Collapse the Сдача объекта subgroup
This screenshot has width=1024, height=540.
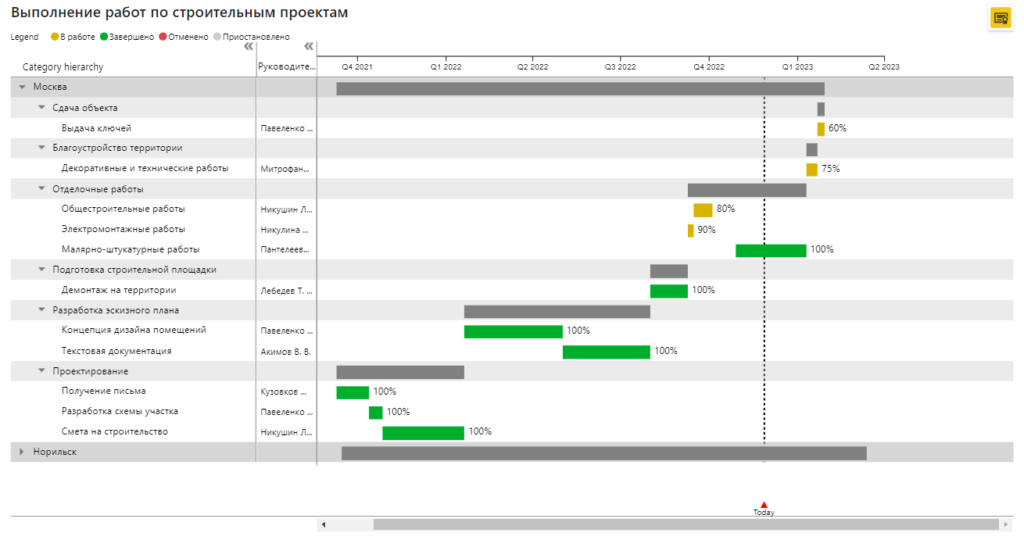point(41,108)
